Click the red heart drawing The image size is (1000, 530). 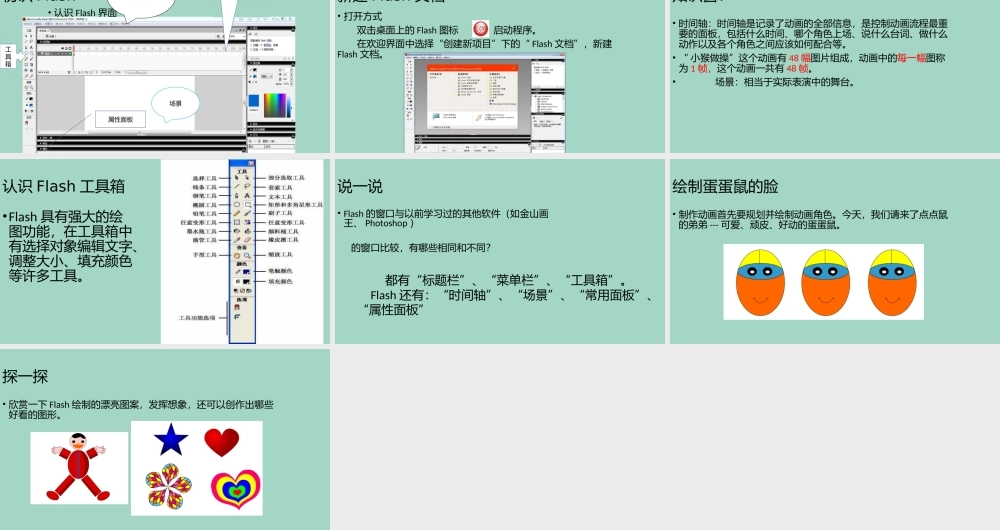[x=222, y=442]
